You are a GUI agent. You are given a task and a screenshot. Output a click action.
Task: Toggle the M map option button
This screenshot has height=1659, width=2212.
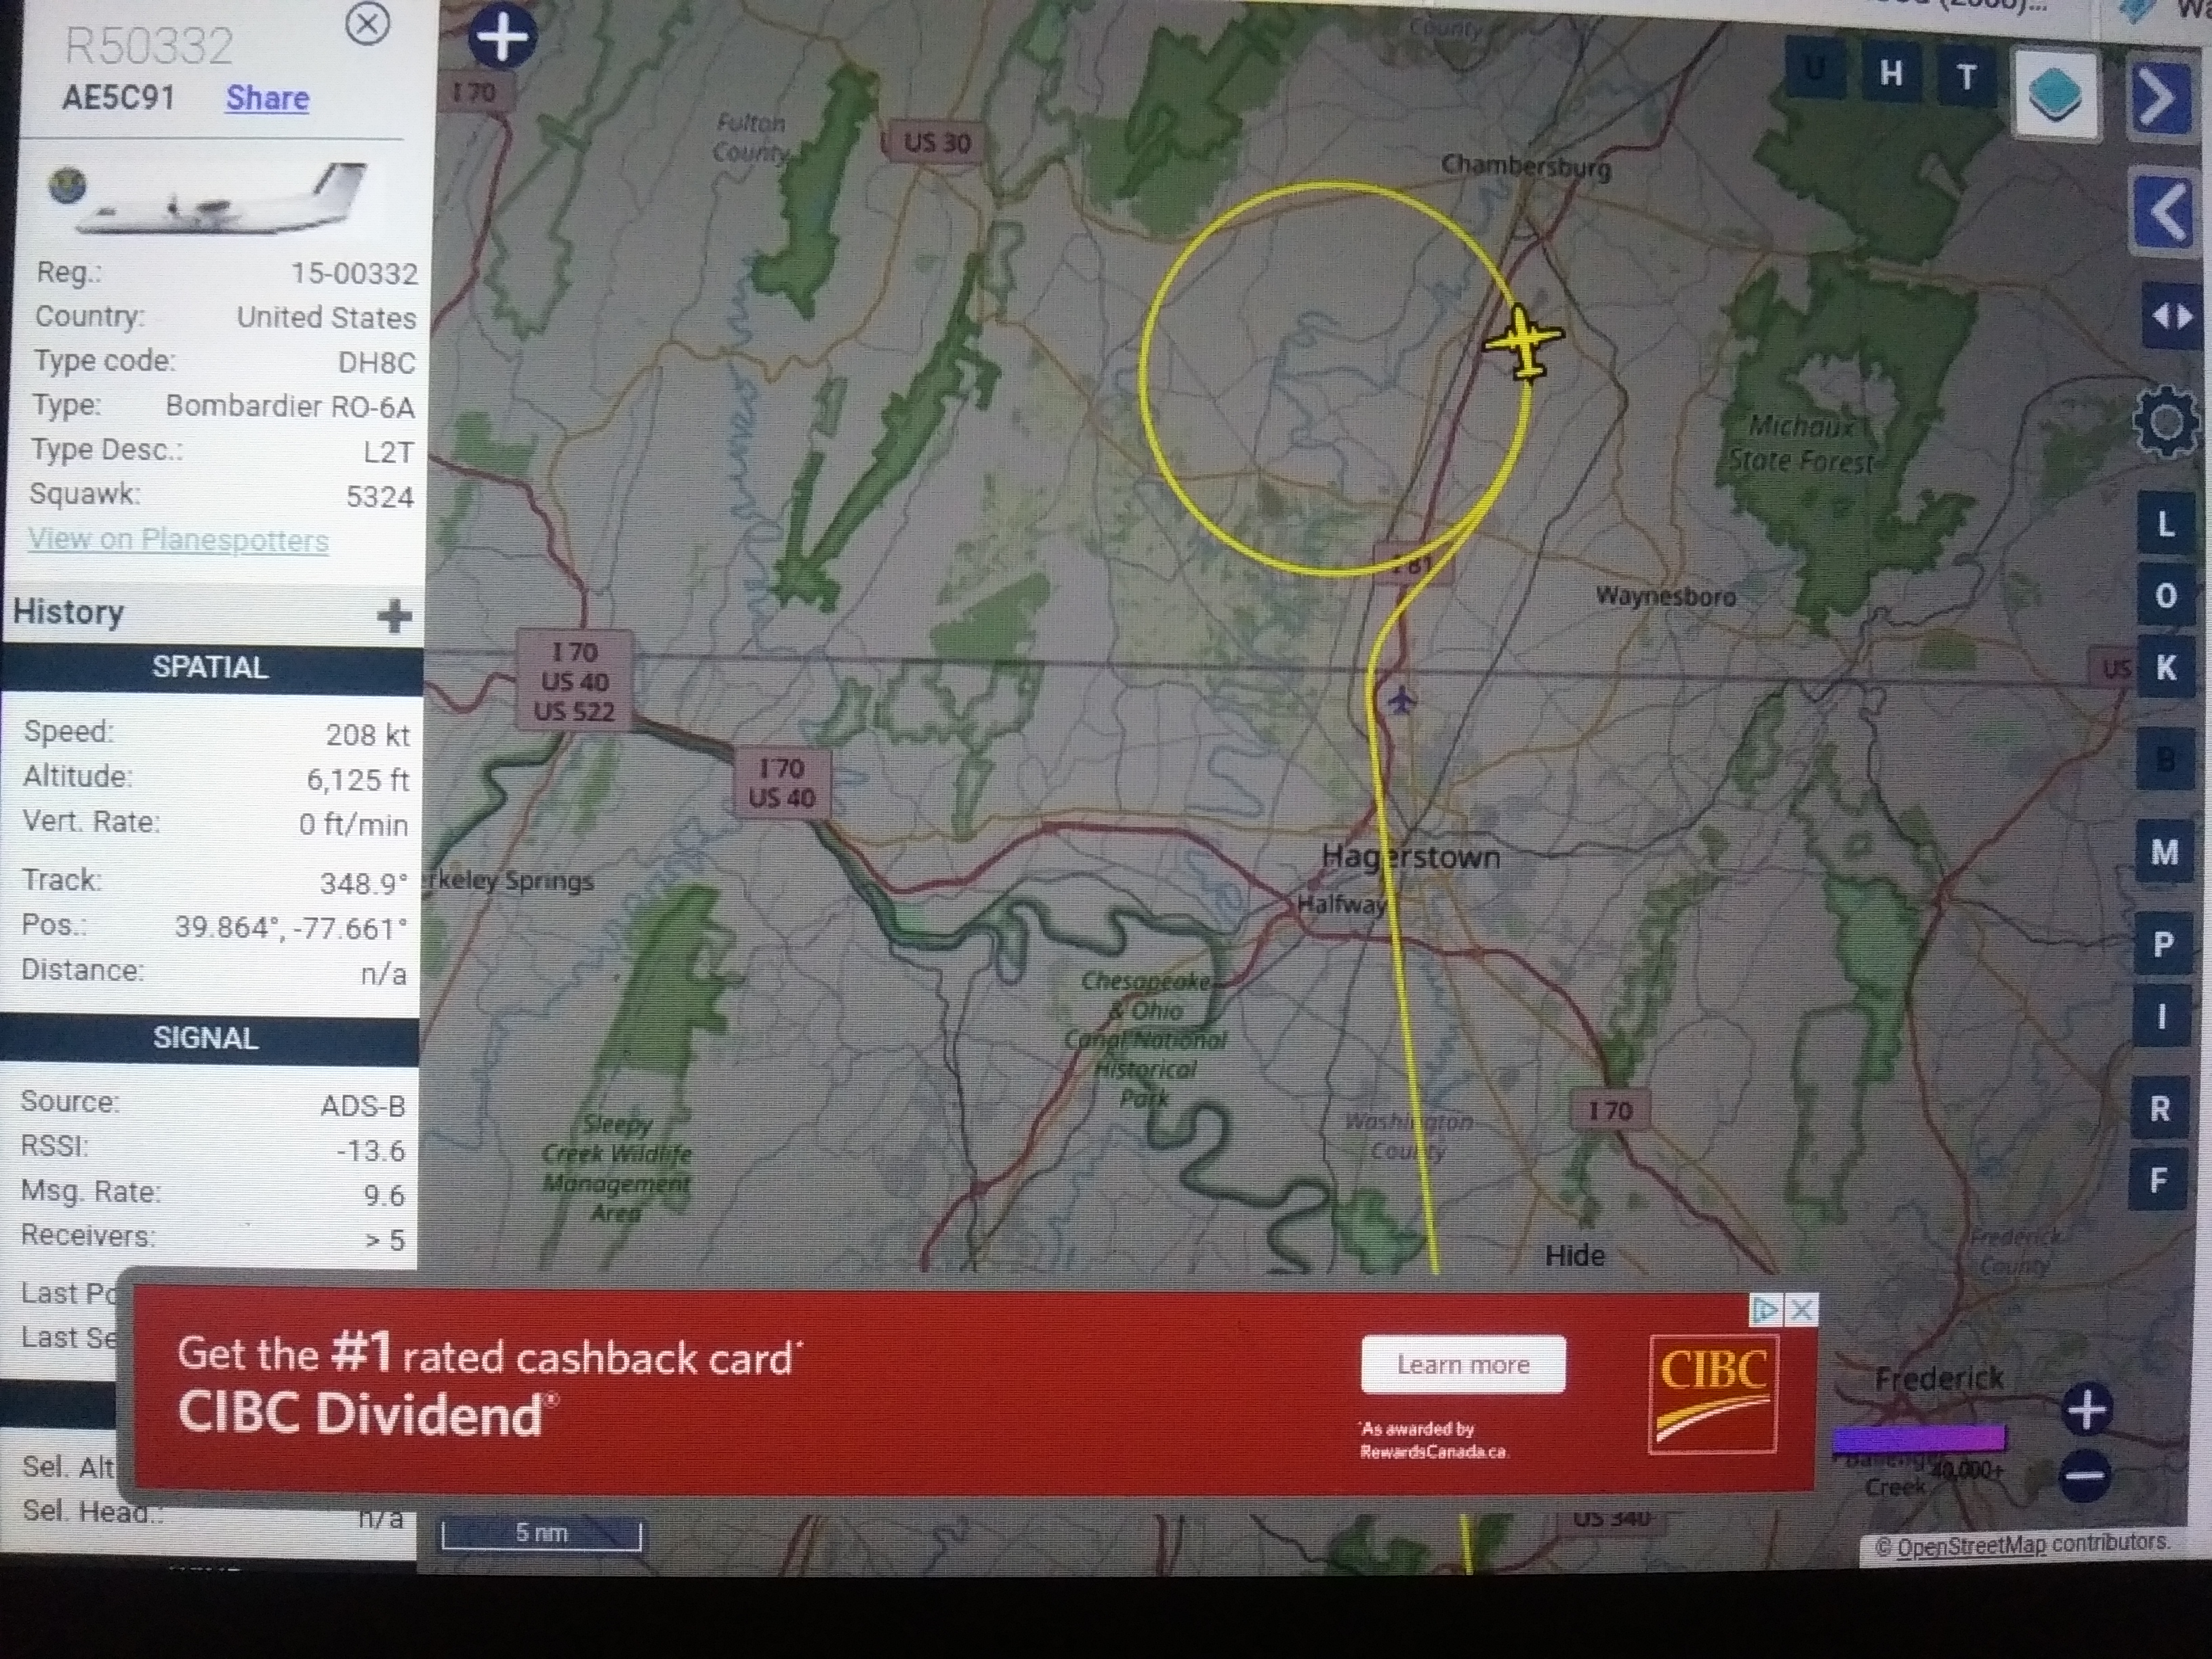click(x=2164, y=853)
